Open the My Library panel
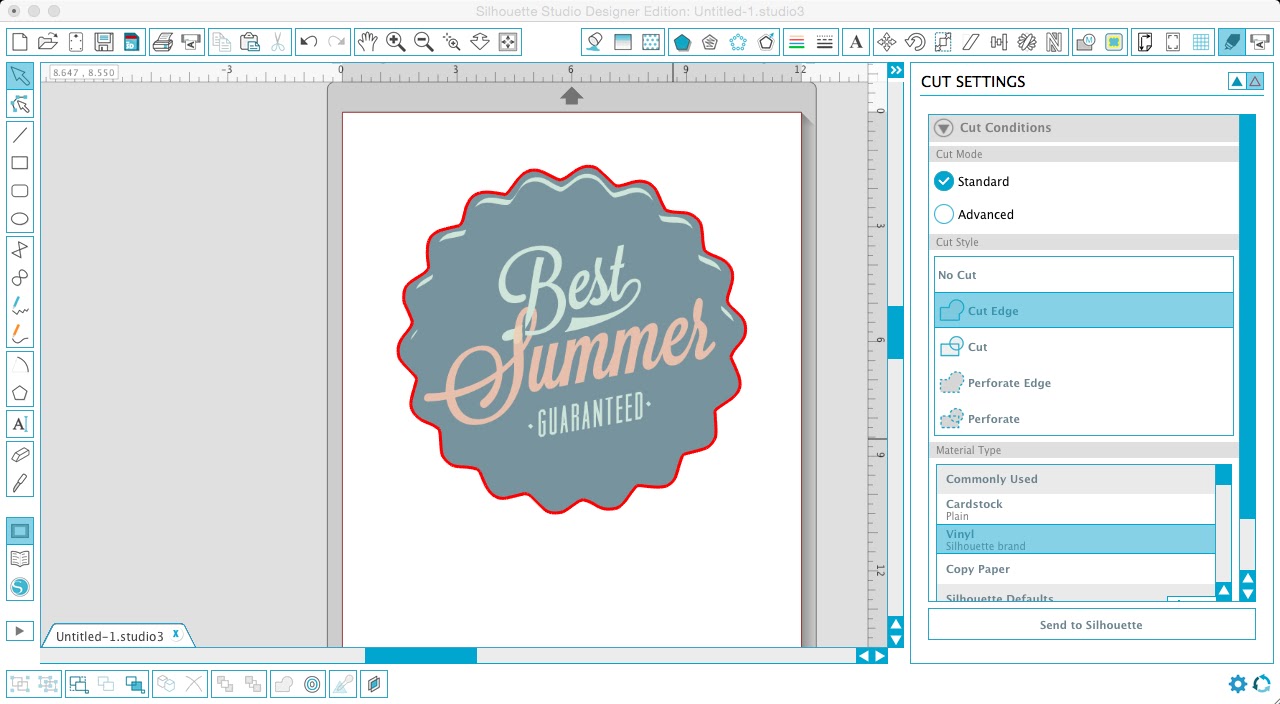Image resolution: width=1280 pixels, height=704 pixels. coord(20,558)
